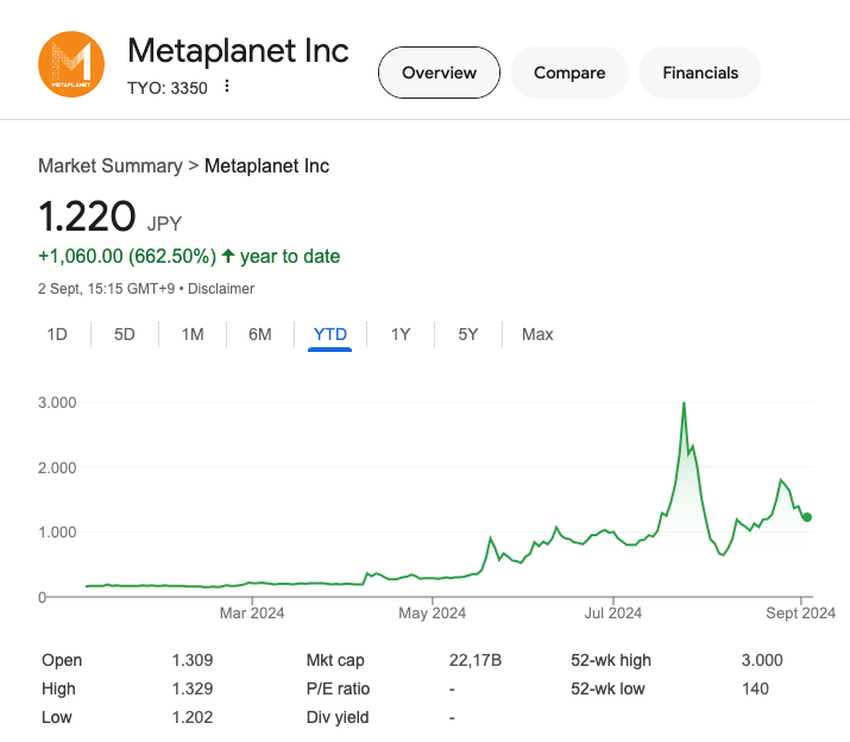The width and height of the screenshot is (850, 742).
Task: Click the Market Summary breadcrumb link
Action: tap(110, 166)
